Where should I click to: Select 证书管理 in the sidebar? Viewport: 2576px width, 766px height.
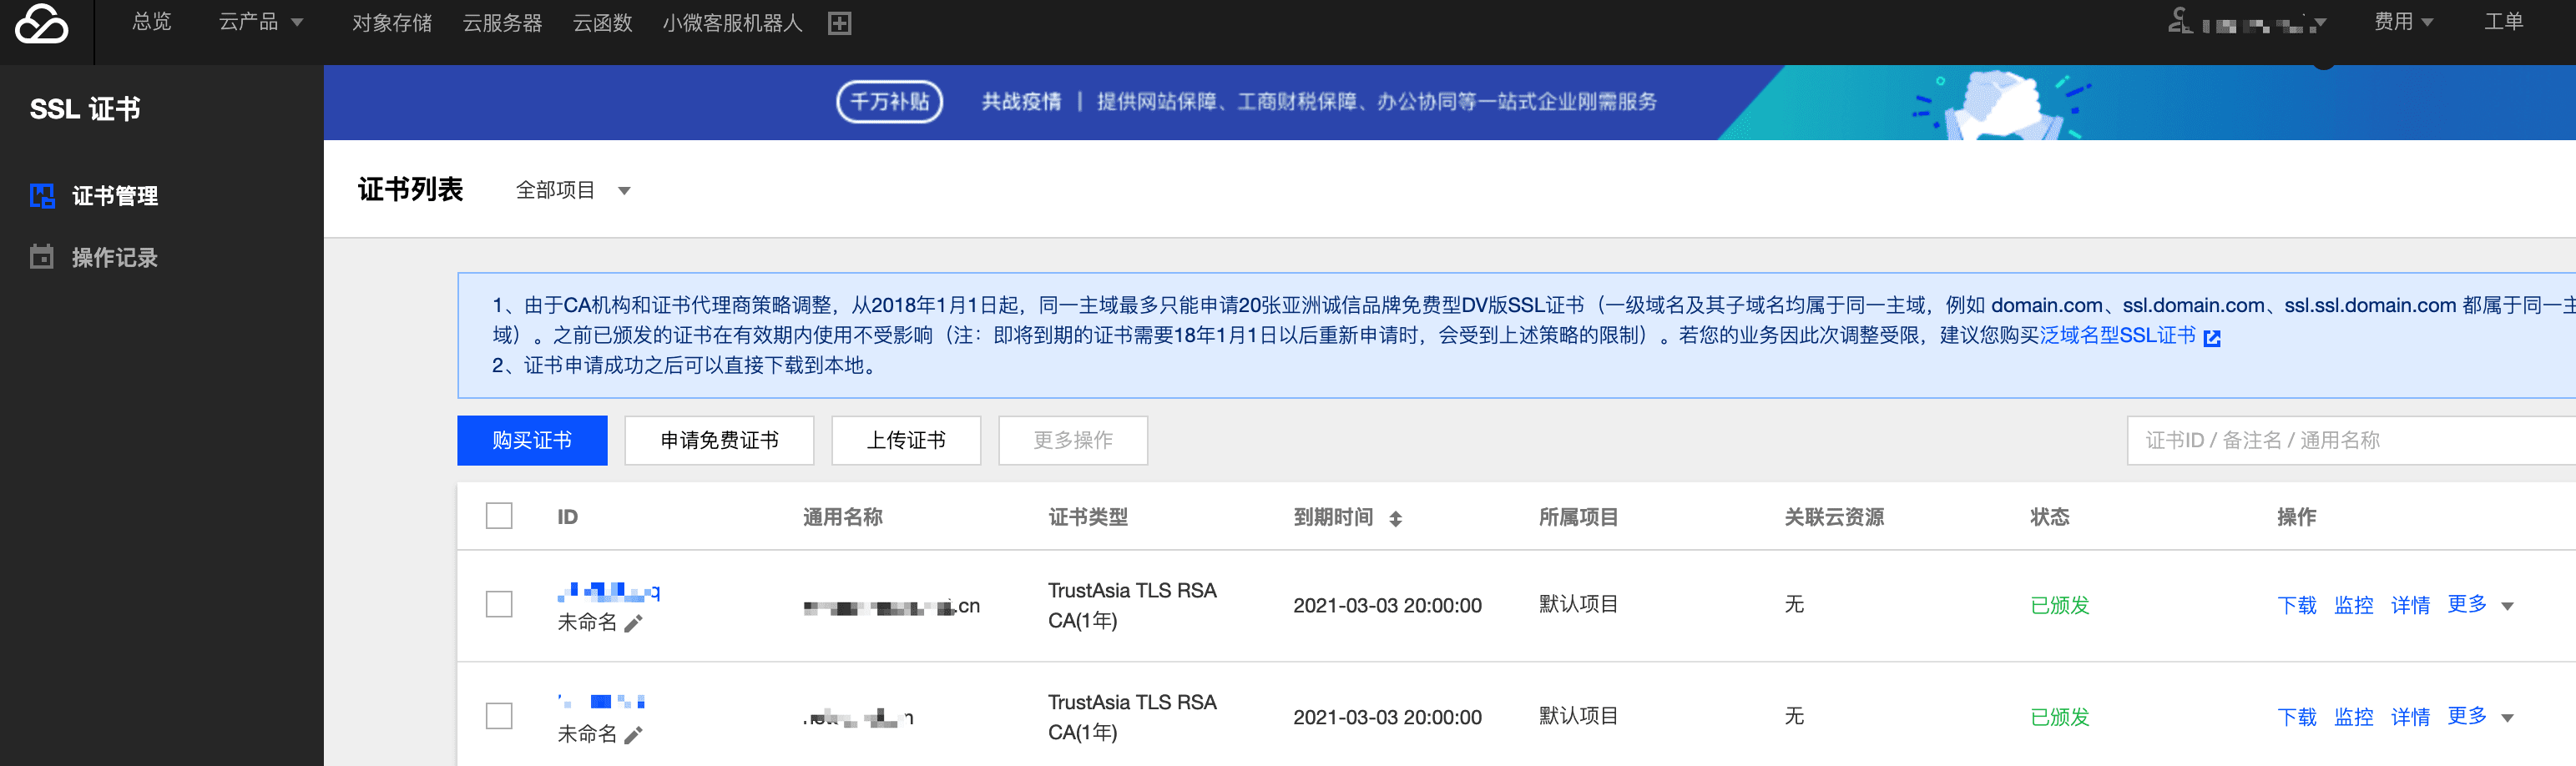click(x=115, y=196)
